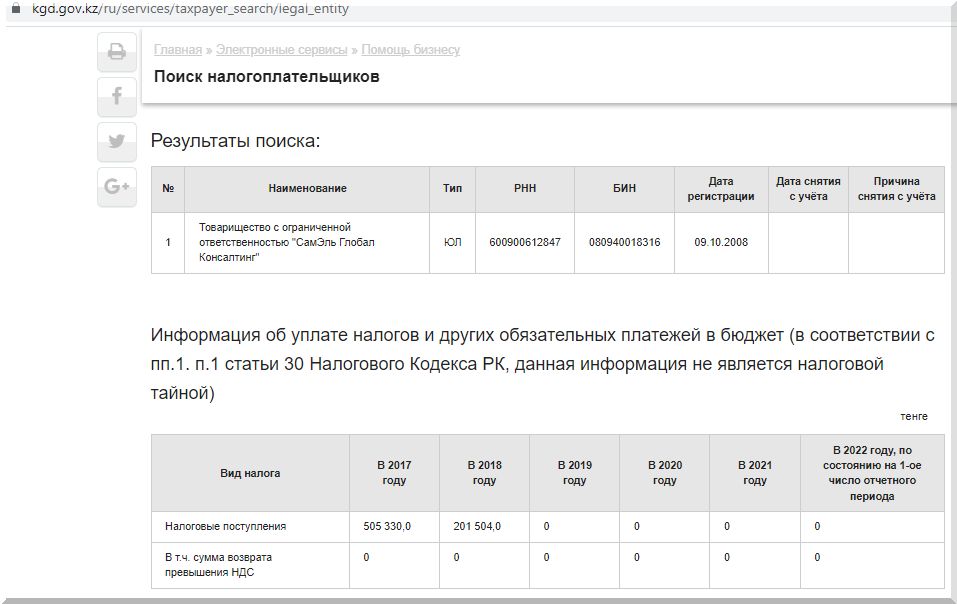Select БИН value 080940018316
The image size is (957, 604).
tap(624, 242)
